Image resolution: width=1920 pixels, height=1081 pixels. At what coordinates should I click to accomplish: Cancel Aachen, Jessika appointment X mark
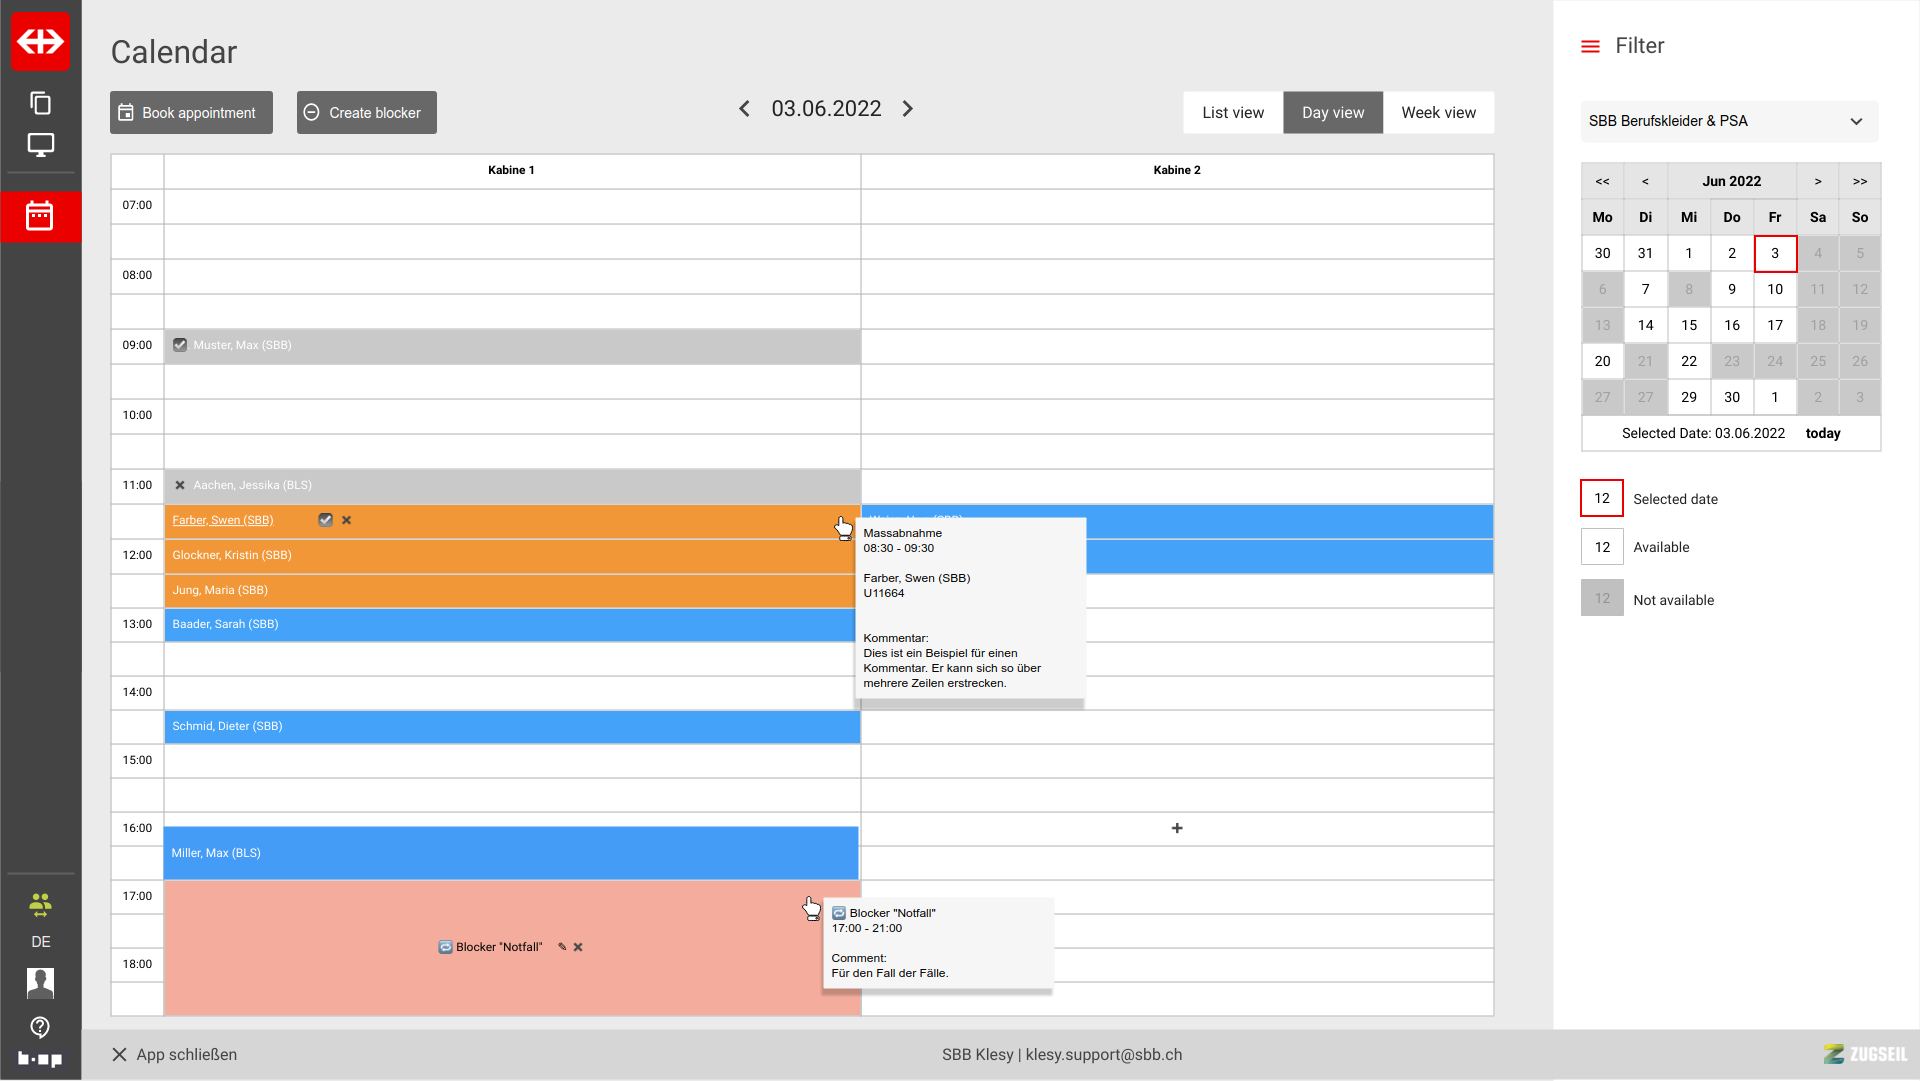180,485
